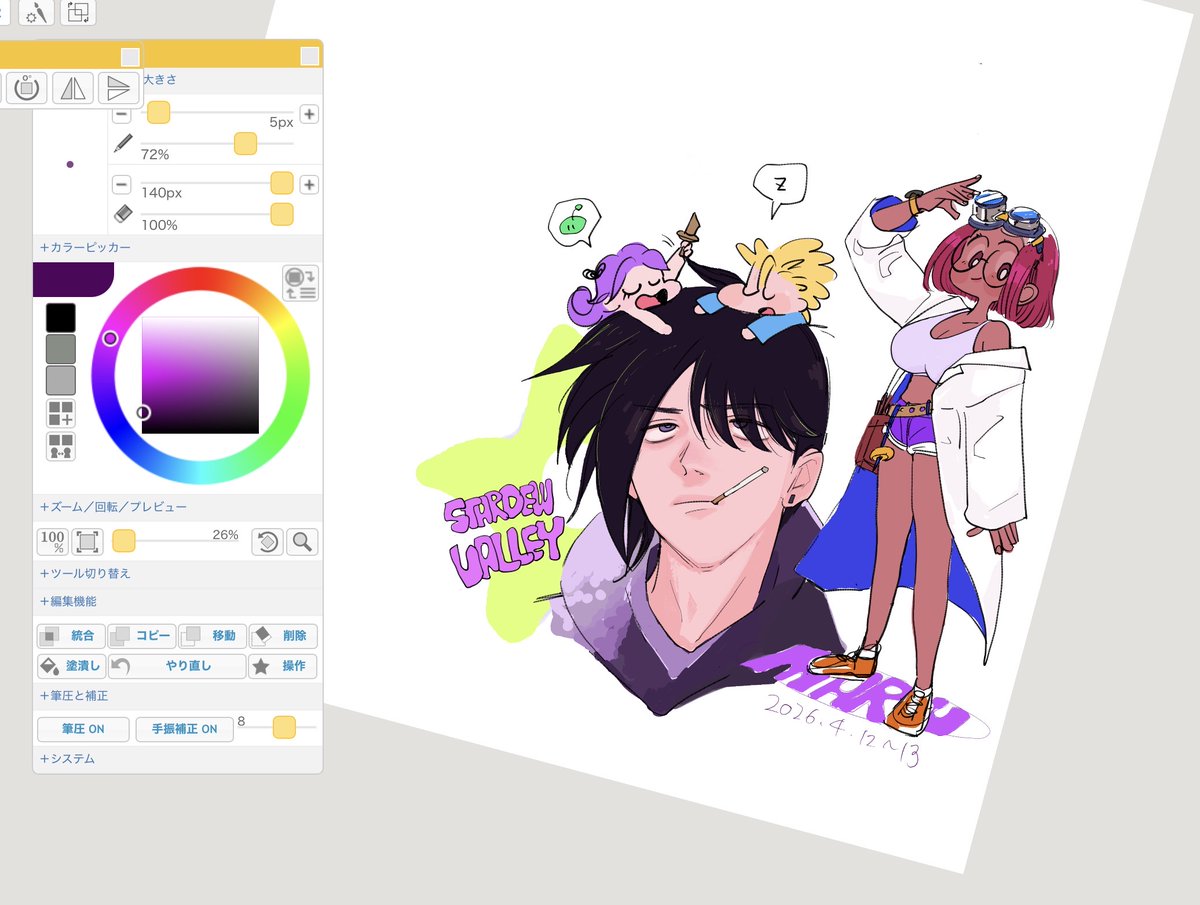Viewport: 1200px width, 905px height.
Task: Adjust the stabilizer strength slider at 8
Action: pos(284,728)
